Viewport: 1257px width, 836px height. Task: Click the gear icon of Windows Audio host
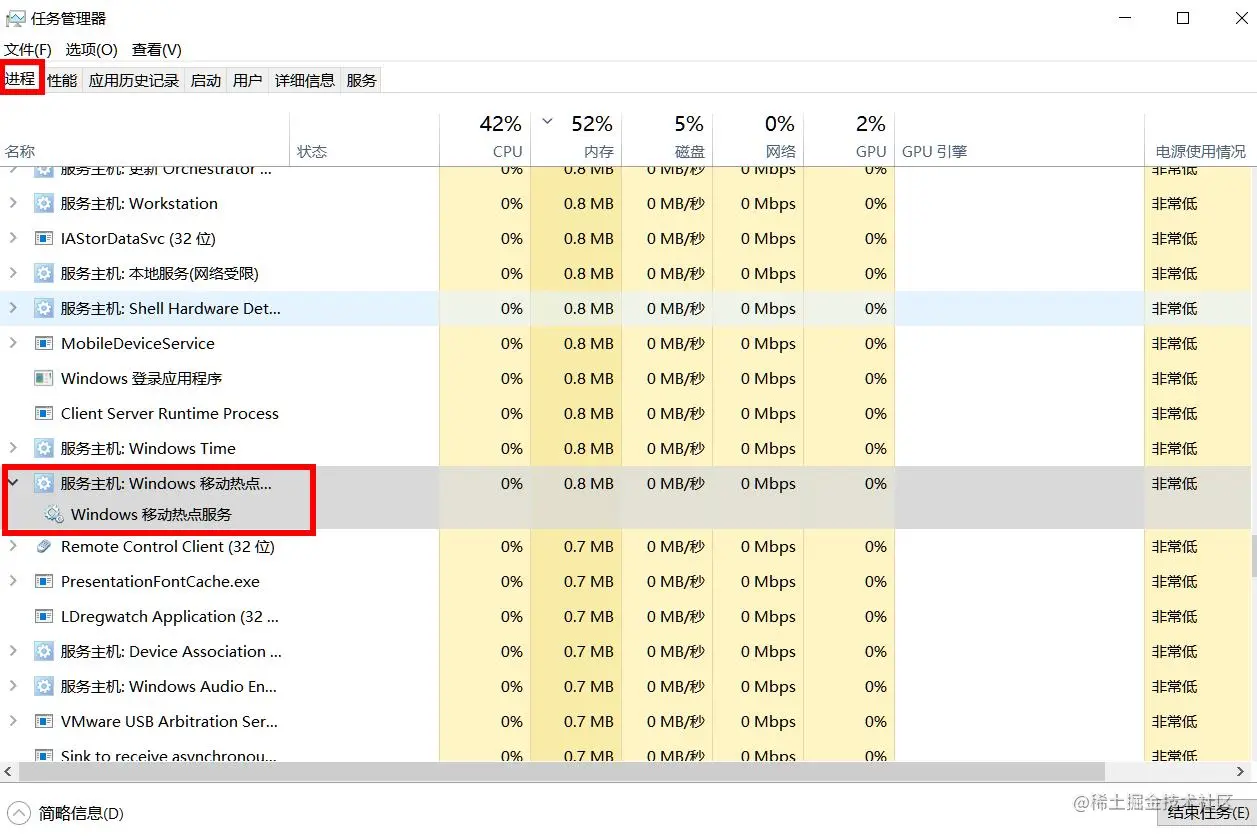pos(44,686)
